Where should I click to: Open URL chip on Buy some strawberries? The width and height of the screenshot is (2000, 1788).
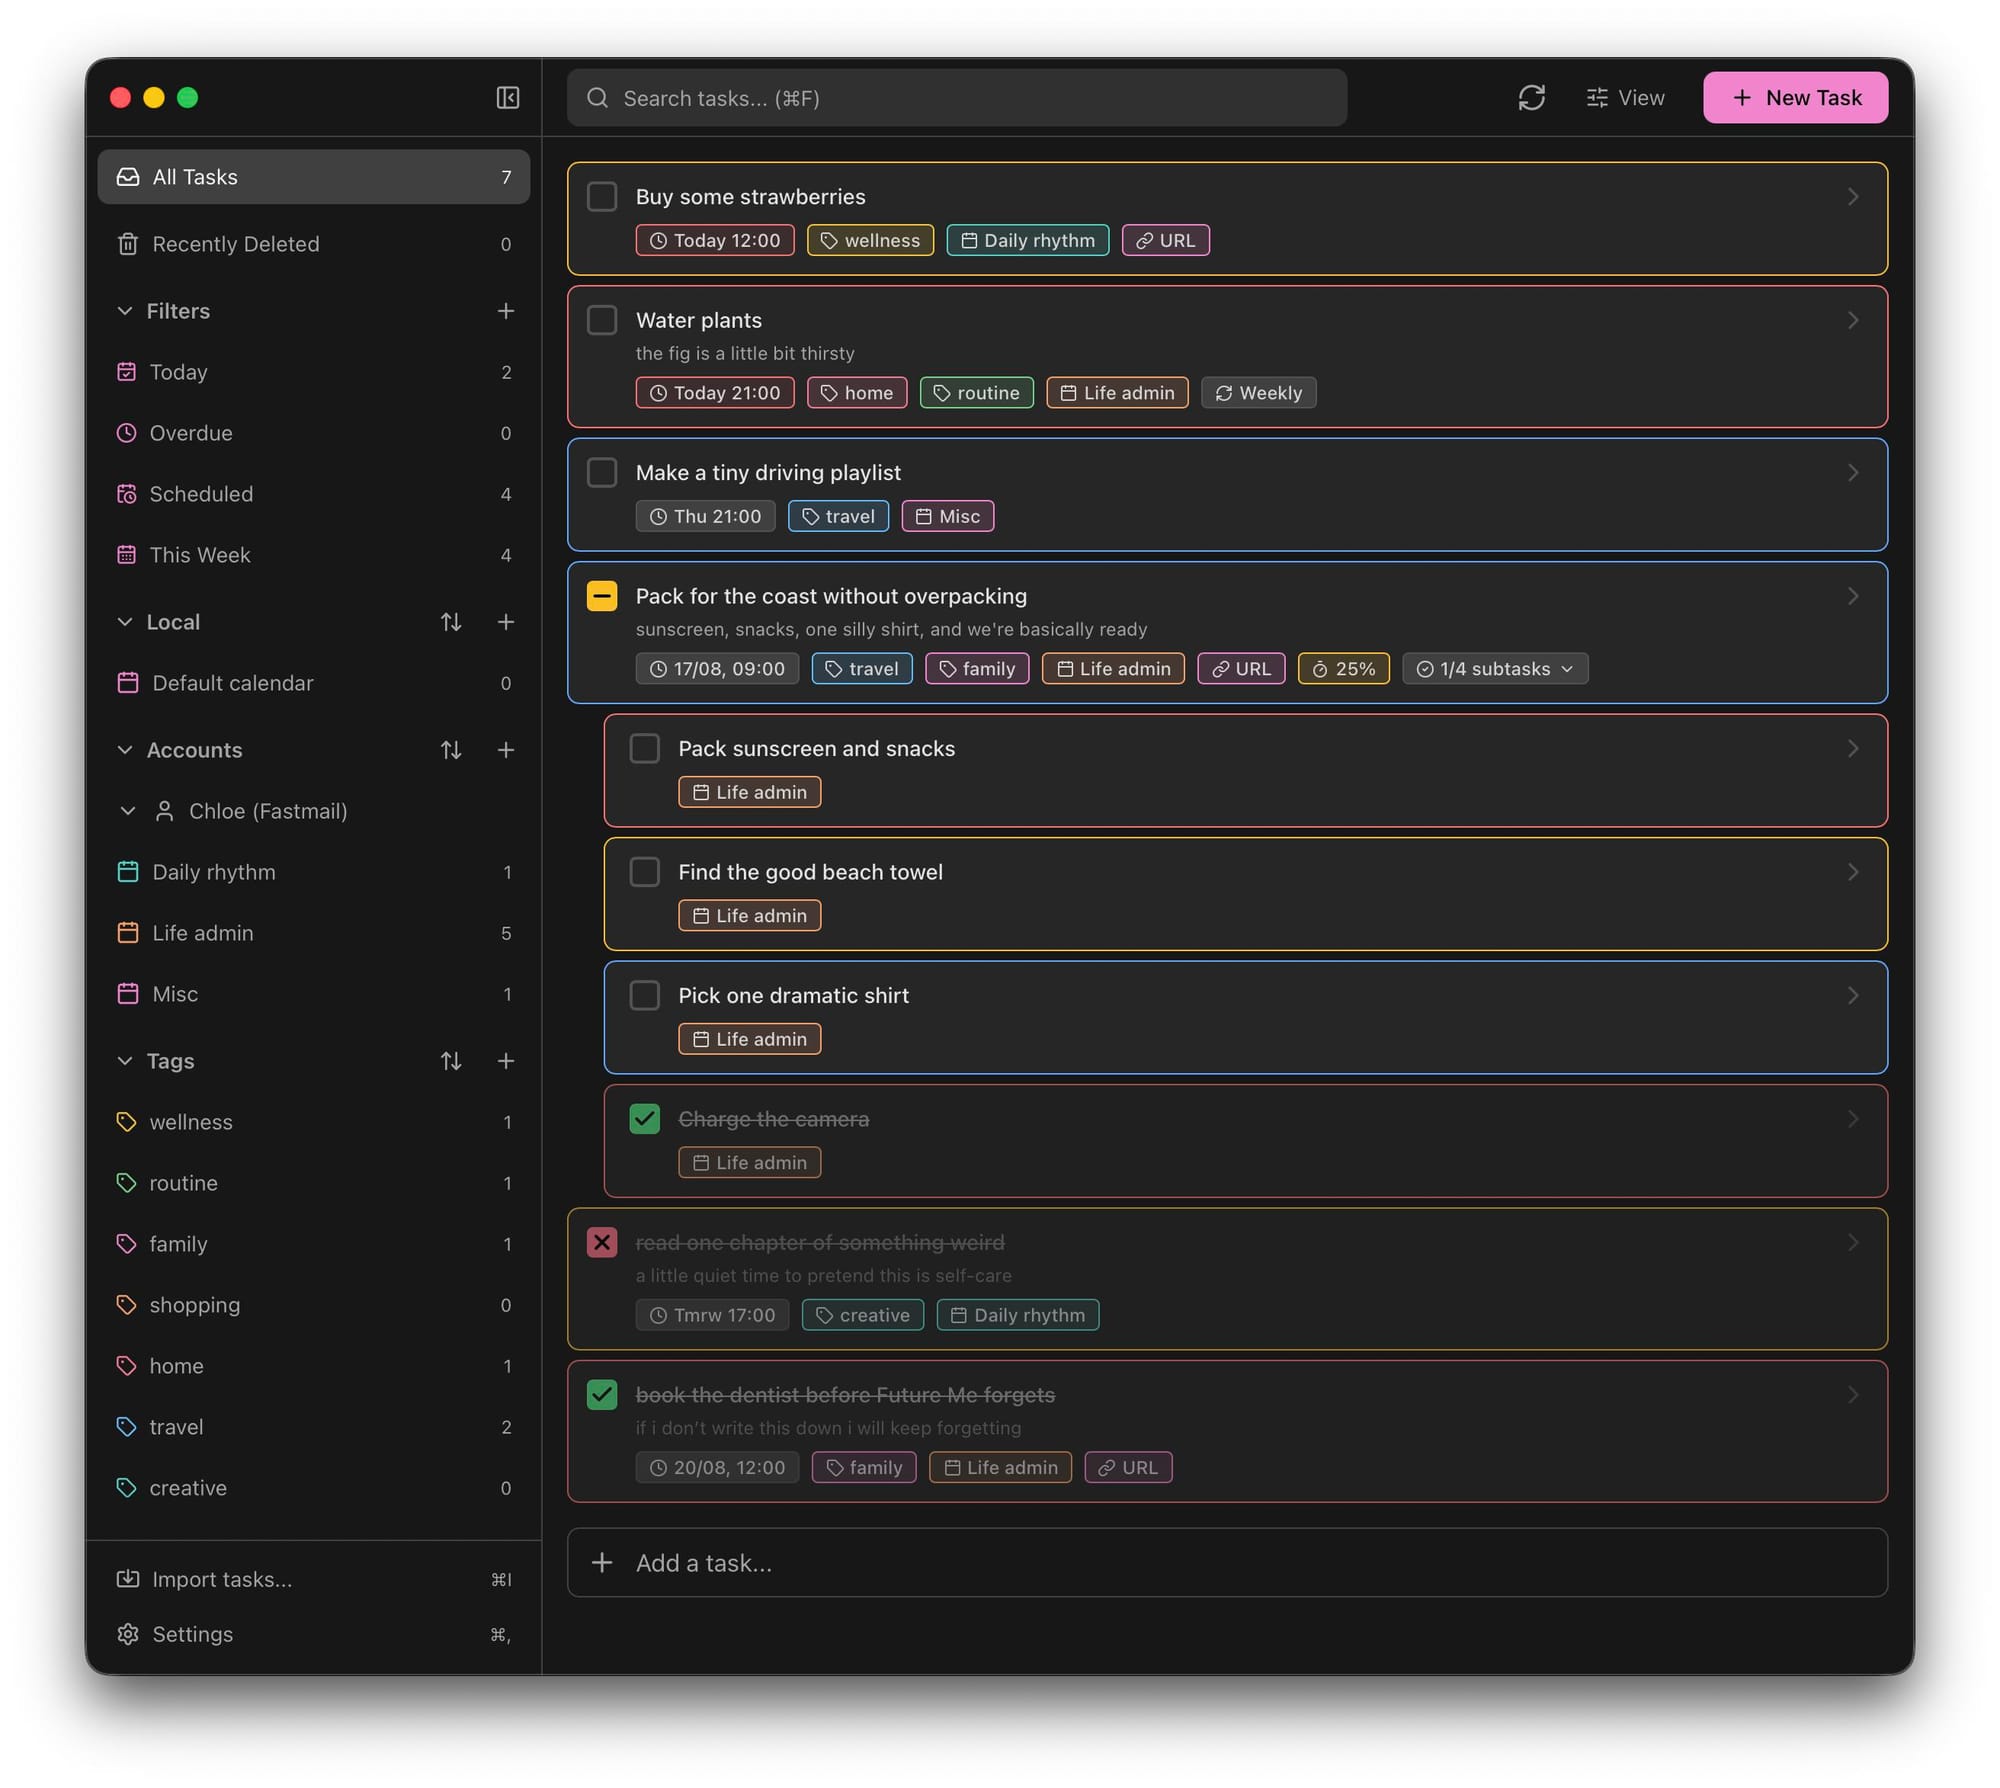[x=1165, y=240]
